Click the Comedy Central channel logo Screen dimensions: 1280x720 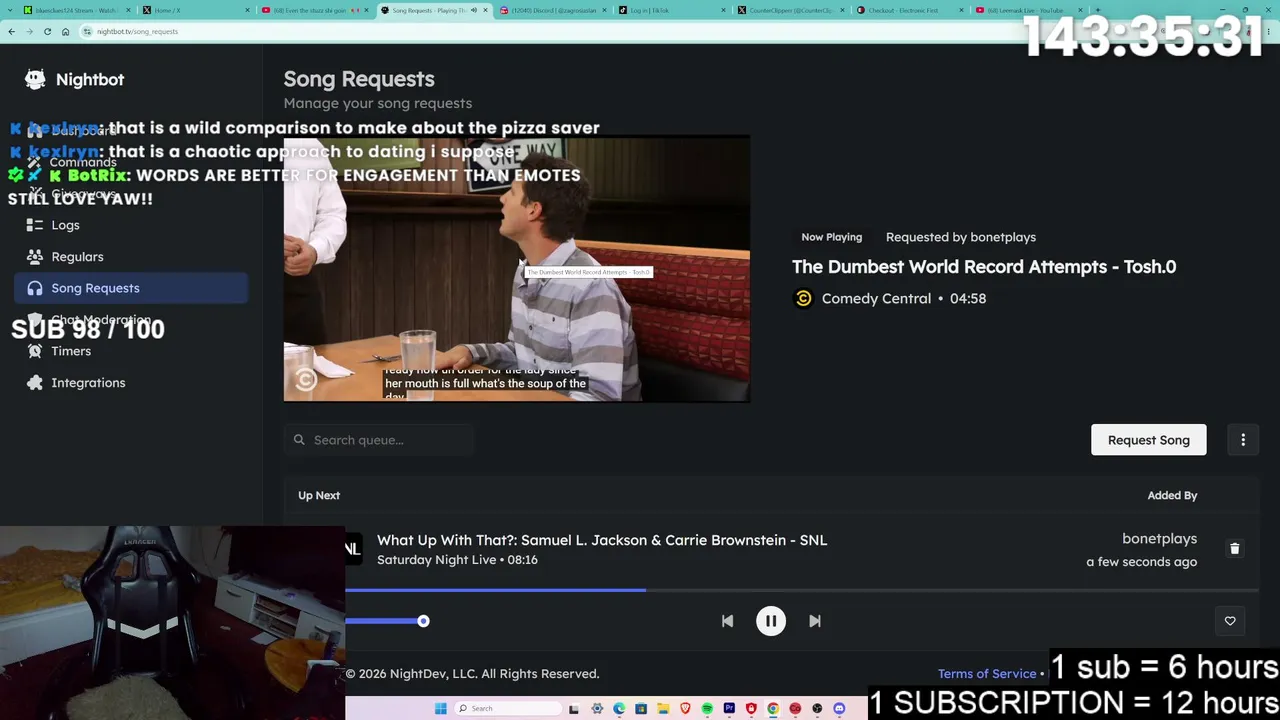[x=803, y=299]
